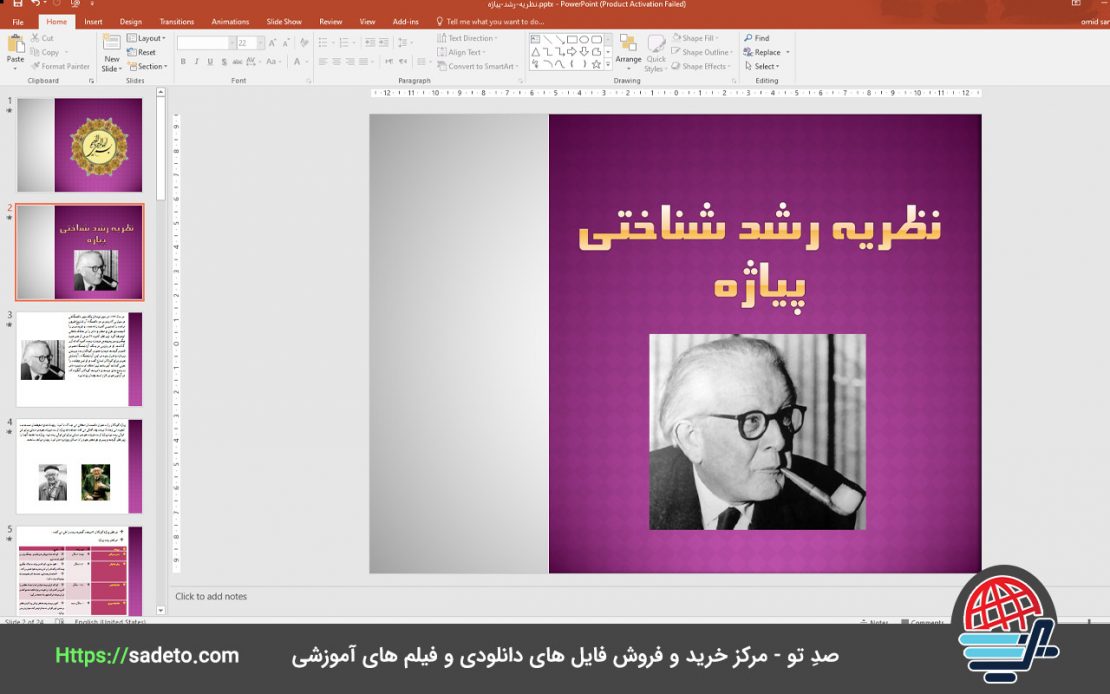
Task: Click Convert to SmartArt
Action: tap(478, 67)
